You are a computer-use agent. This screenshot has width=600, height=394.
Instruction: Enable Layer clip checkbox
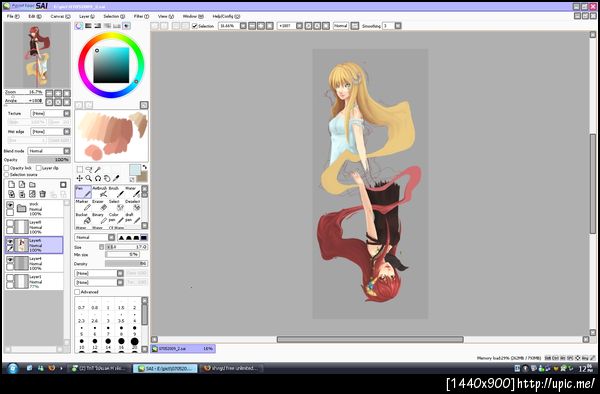click(x=39, y=168)
